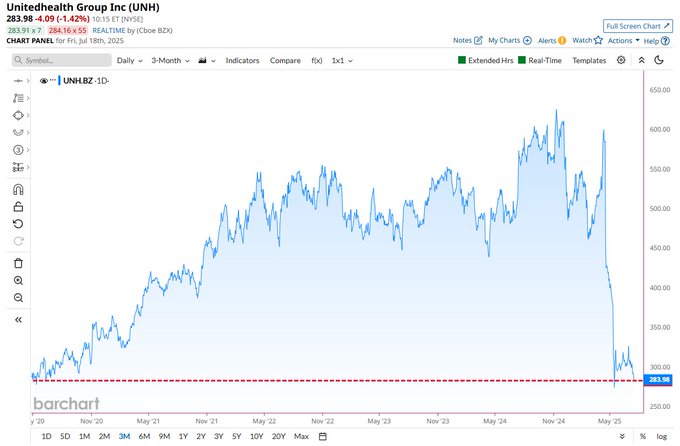Viewport: 680px width, 446px height.
Task: Open the 1x1 grid layout dropdown
Action: [x=342, y=60]
